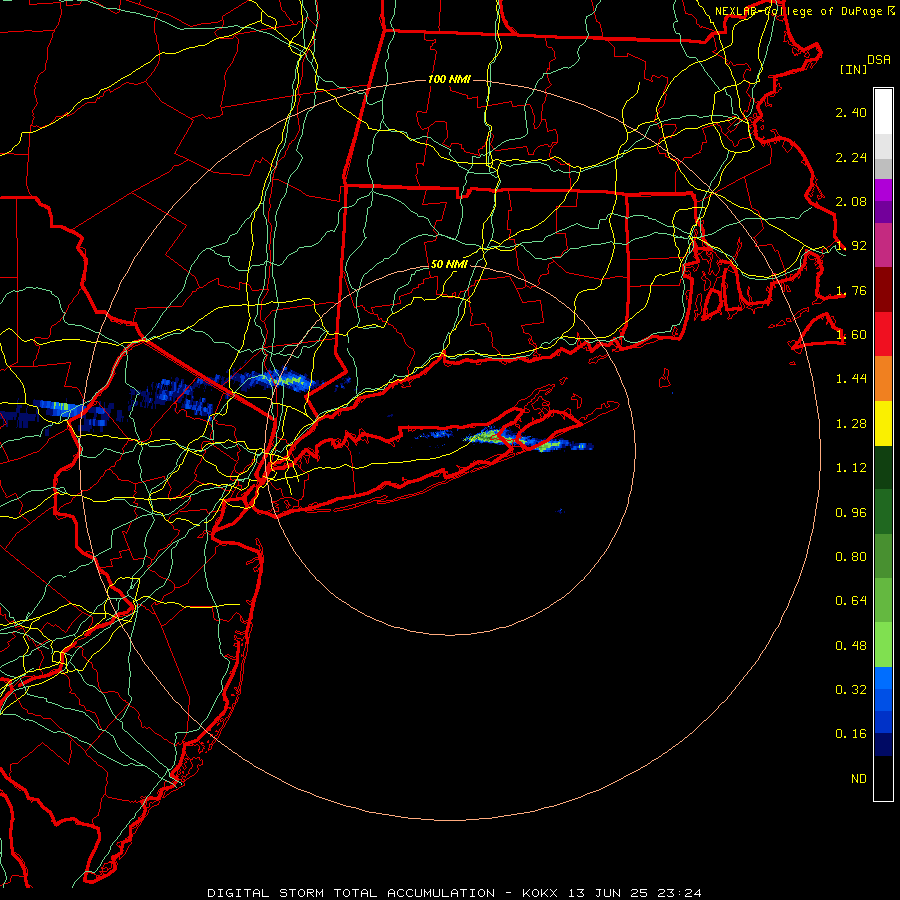Screen dimensions: 900x900
Task: Click the green rainfall patch over eastern Long Island
Action: tap(488, 437)
